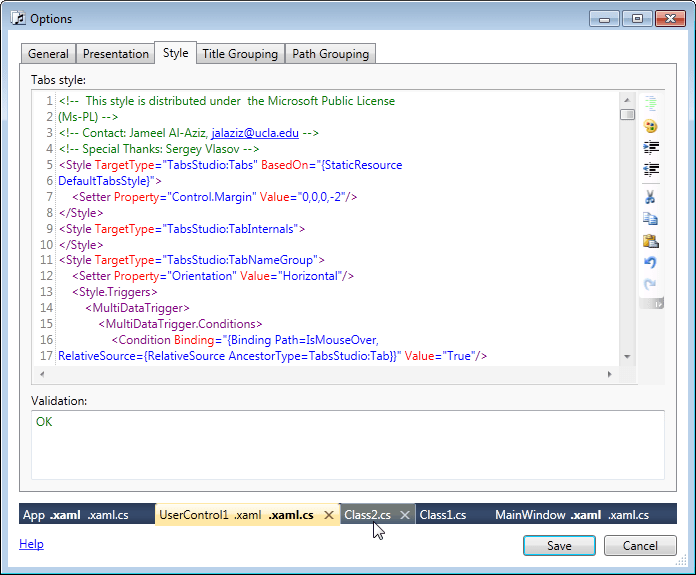Select the Class2.cs tab in preview
This screenshot has height=575, width=696.
(368, 515)
